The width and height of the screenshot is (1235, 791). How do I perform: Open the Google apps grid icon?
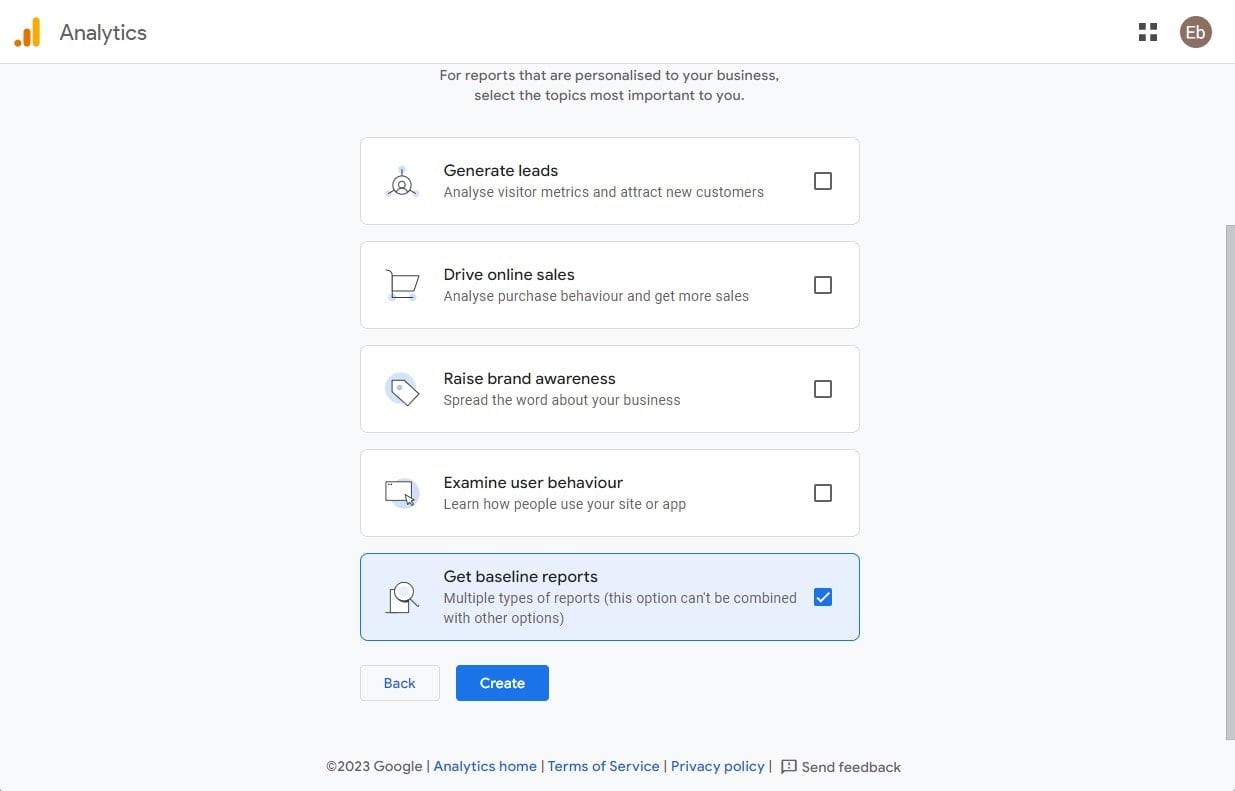click(x=1148, y=32)
